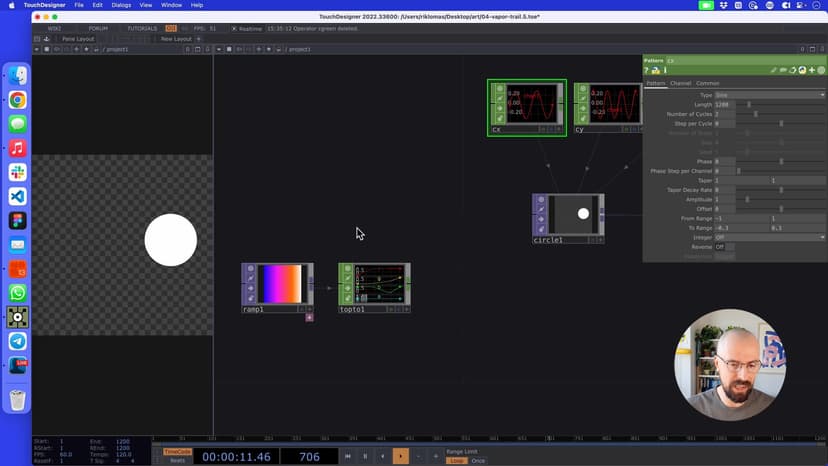Viewport: 828px width, 466px height.
Task: Toggle the Reverse parameter Off switch
Action: pyautogui.click(x=720, y=247)
